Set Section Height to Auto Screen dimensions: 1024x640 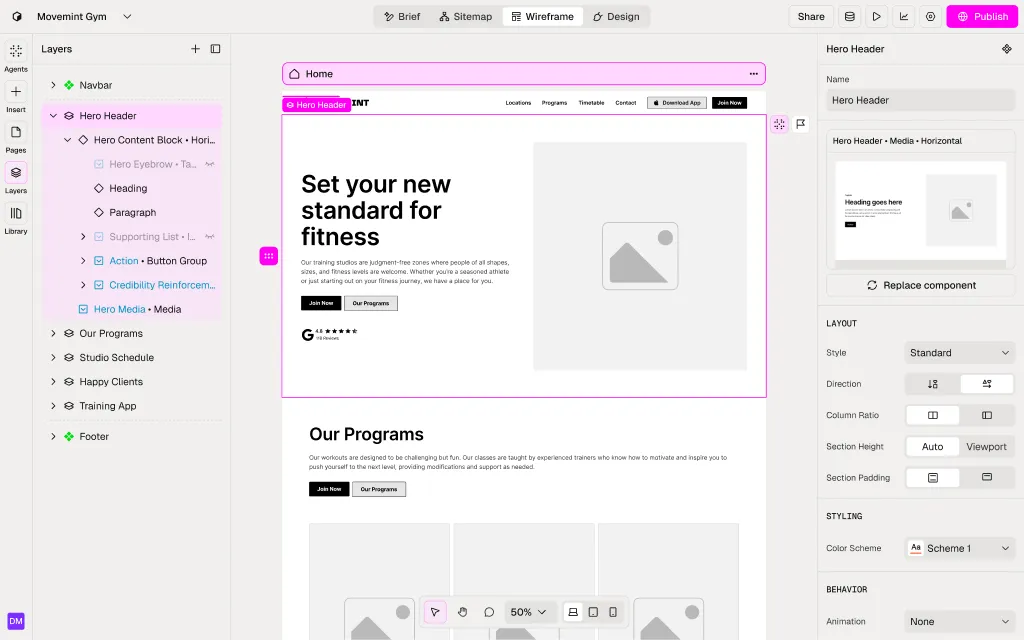pyautogui.click(x=933, y=447)
